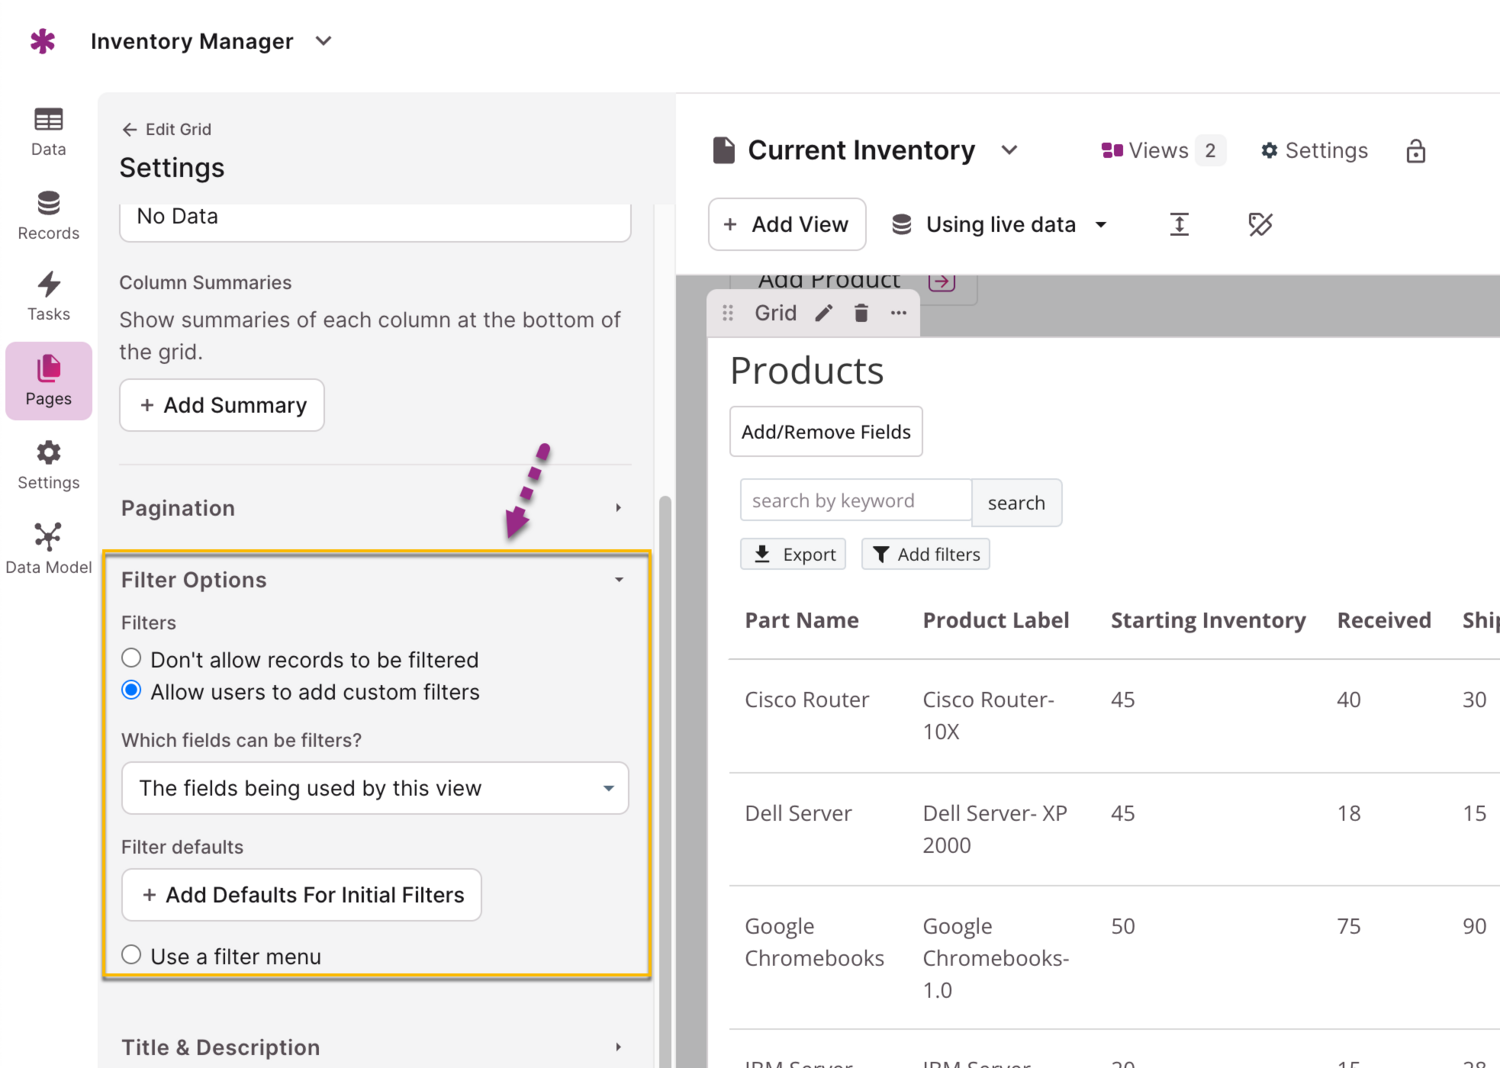Click the lock icon near Settings
The height and width of the screenshot is (1068, 1500).
coord(1415,151)
